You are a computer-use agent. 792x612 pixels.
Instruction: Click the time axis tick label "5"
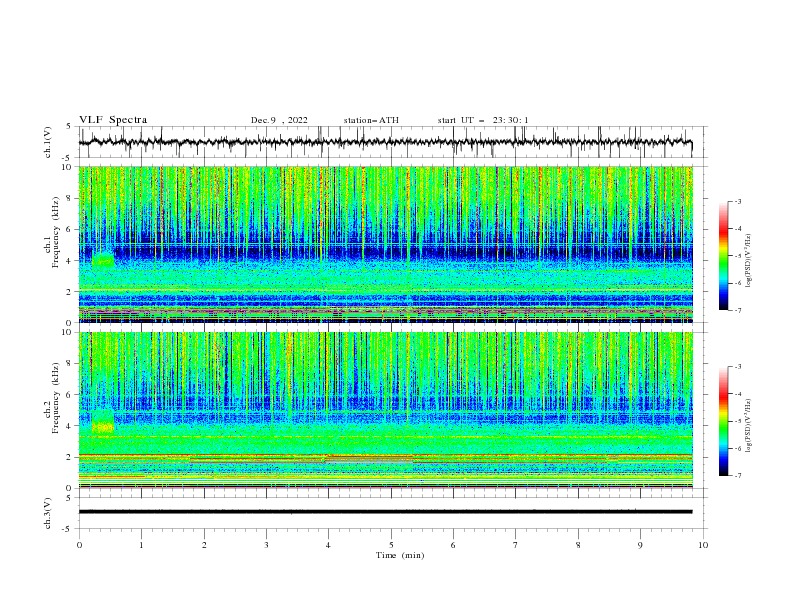pyautogui.click(x=391, y=545)
